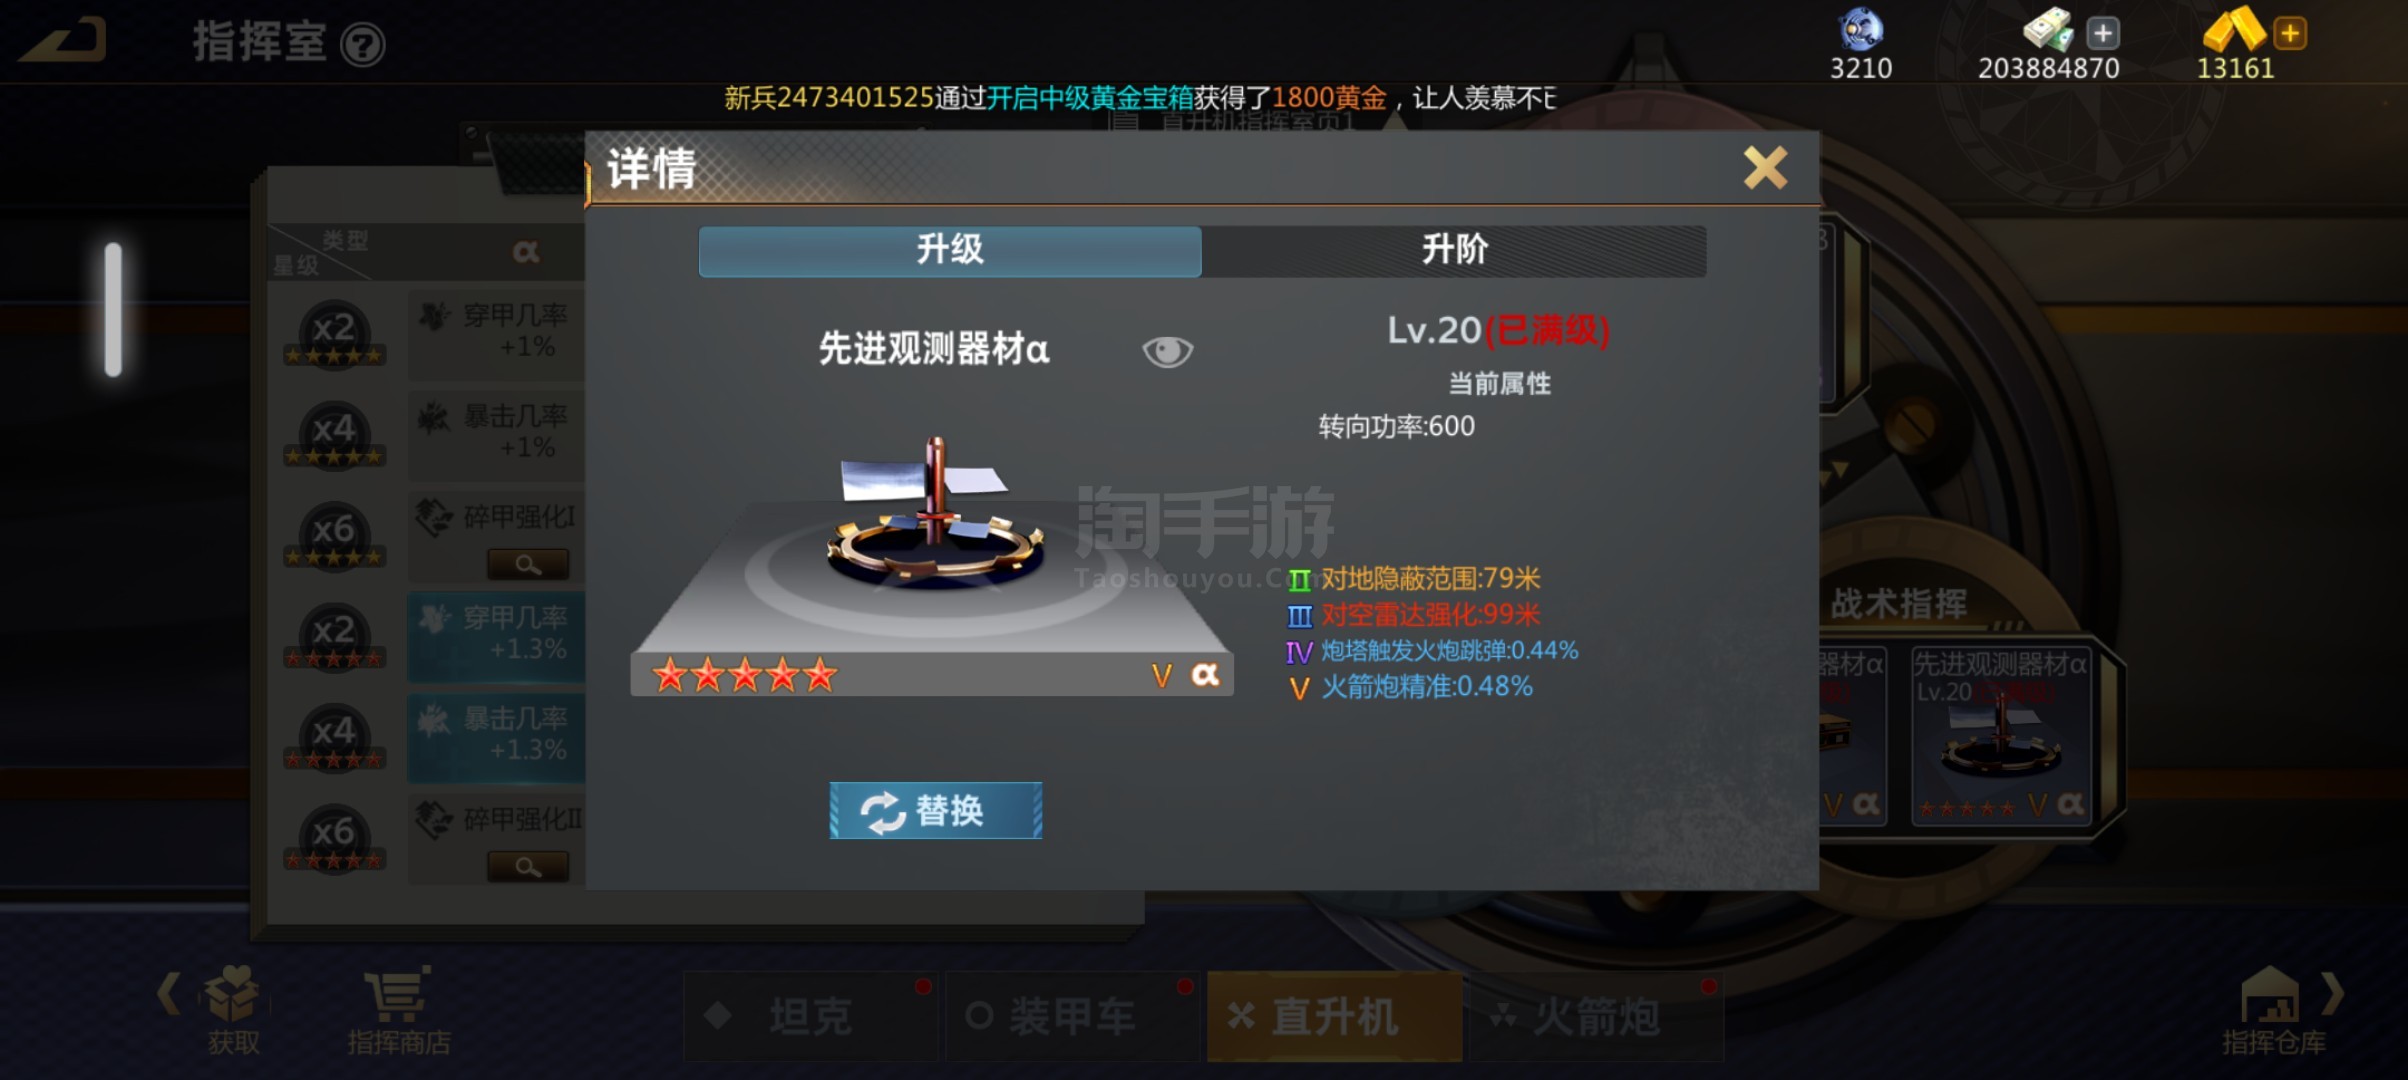2408x1080 pixels.
Task: Click the magnifier under 碎甲强化I
Action: (528, 565)
